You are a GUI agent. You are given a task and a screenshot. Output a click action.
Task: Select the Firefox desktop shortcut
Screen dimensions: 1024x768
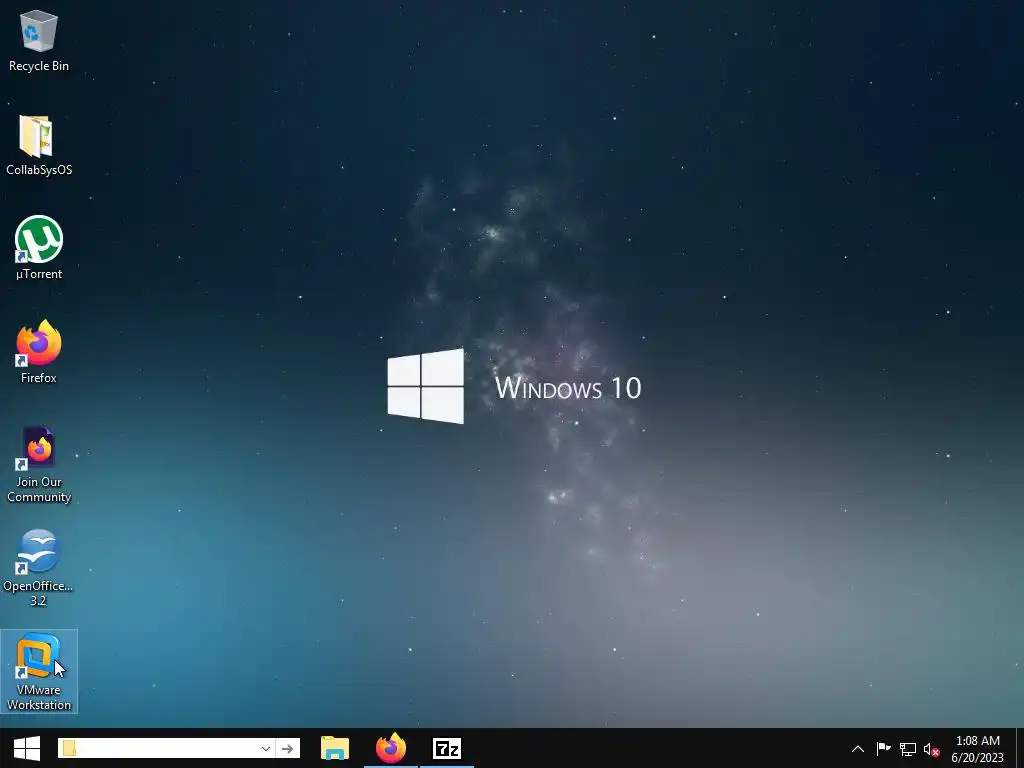click(39, 352)
